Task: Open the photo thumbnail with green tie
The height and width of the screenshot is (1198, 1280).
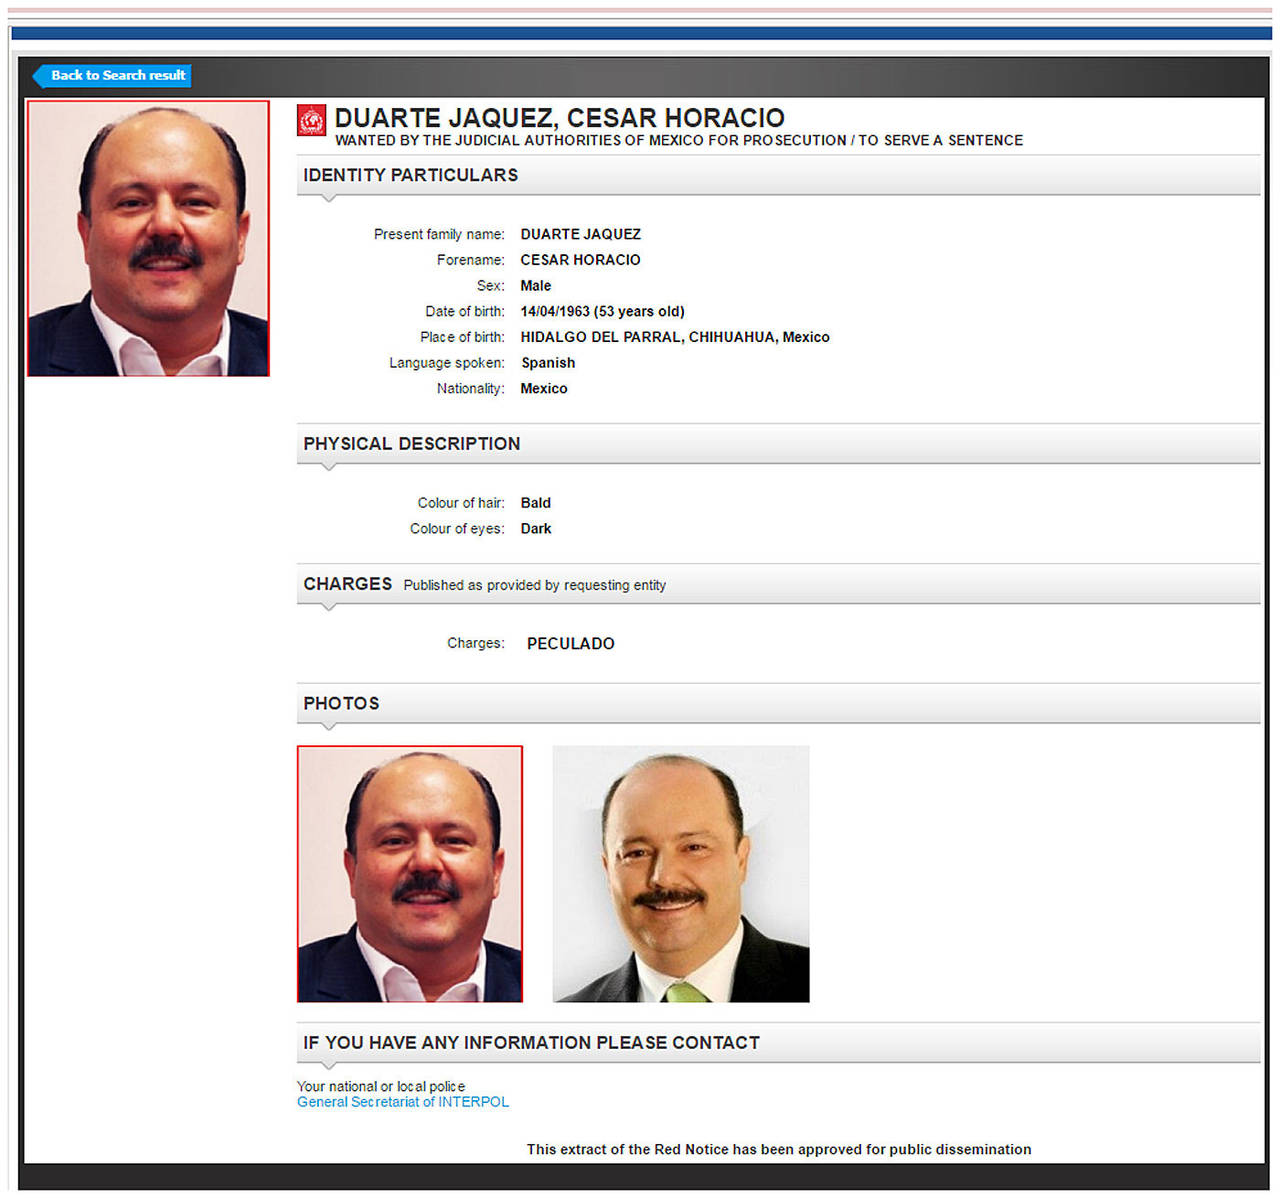Action: click(x=680, y=873)
